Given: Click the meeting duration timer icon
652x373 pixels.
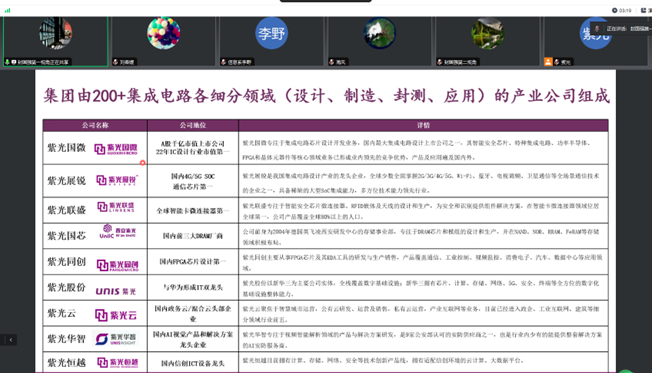Looking at the screenshot, I should (x=614, y=10).
